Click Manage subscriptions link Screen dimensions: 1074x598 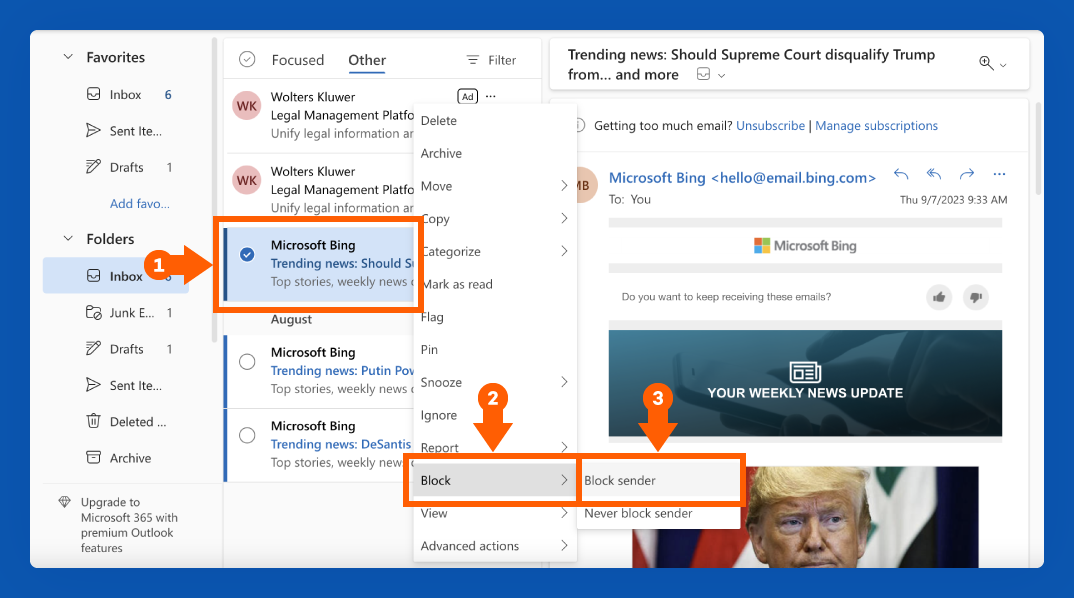point(876,125)
